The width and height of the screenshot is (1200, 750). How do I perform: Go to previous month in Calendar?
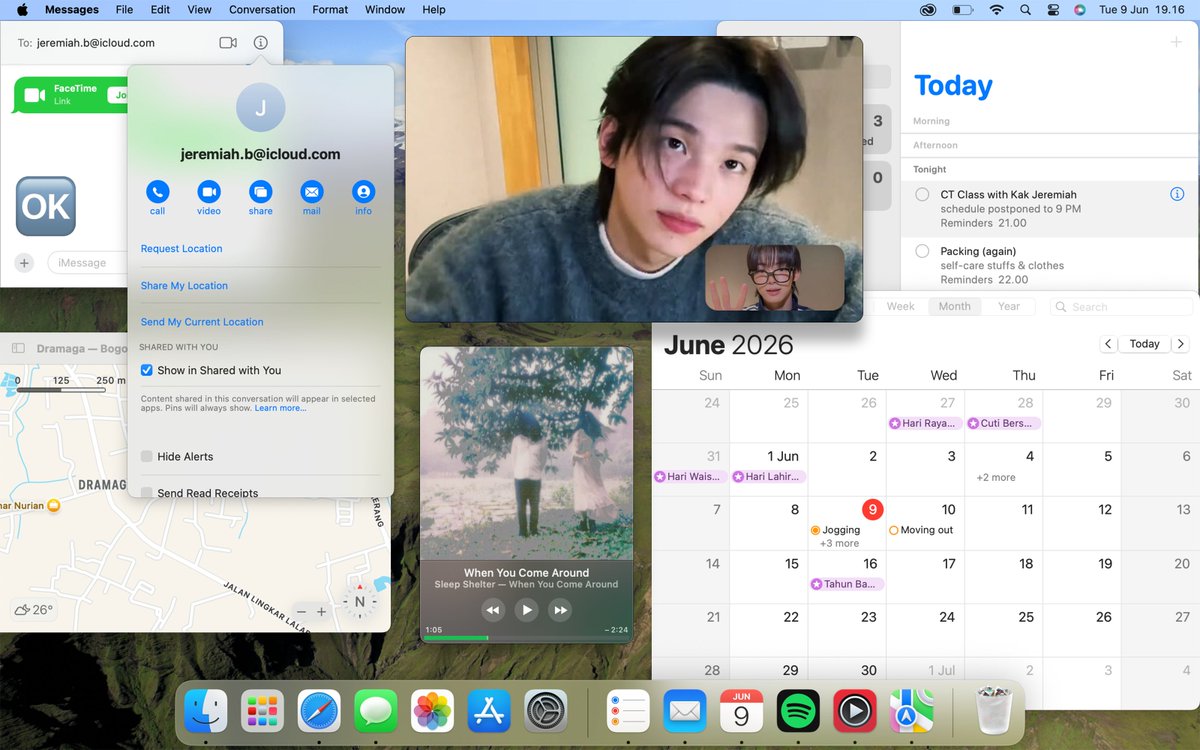[x=1108, y=344]
